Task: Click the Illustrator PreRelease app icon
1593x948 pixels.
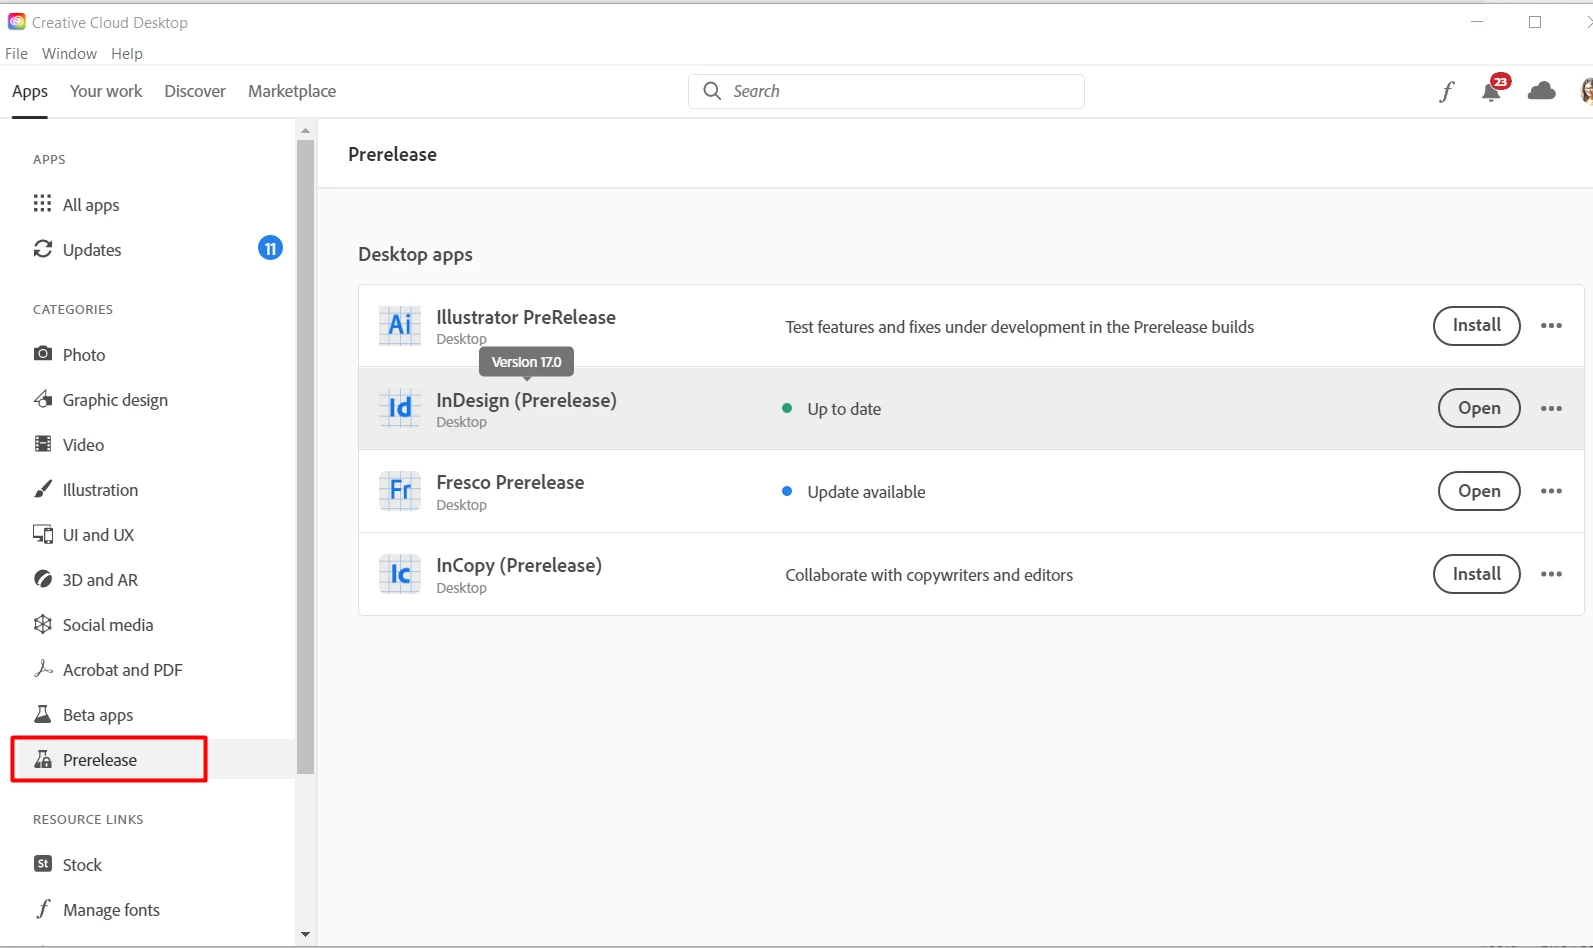Action: [x=400, y=325]
